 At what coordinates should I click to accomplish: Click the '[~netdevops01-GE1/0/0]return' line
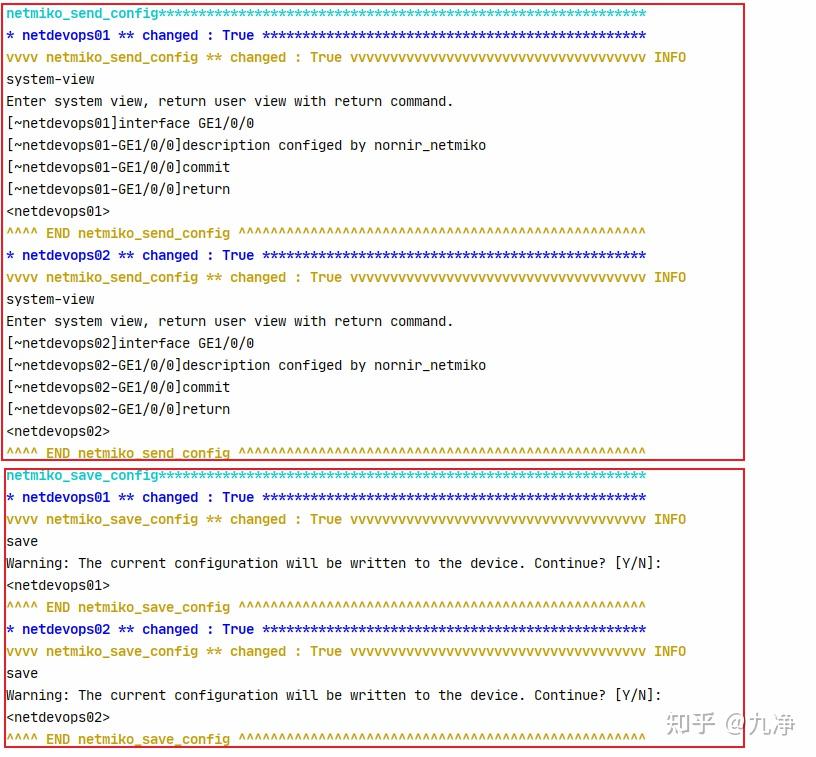(118, 189)
